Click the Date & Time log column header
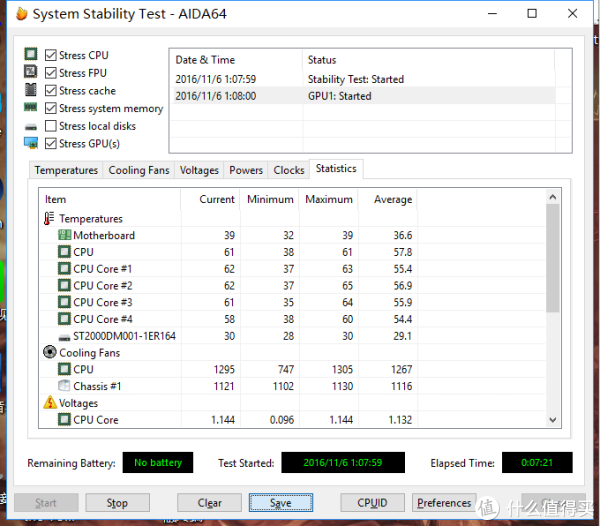Viewport: 600px width, 526px height. (236, 60)
